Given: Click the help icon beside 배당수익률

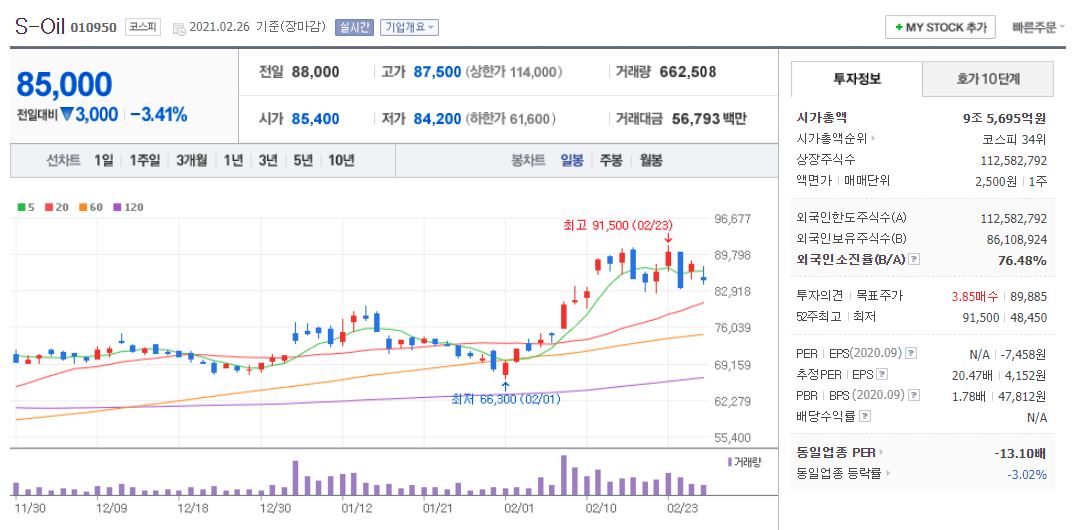Looking at the screenshot, I should click(x=865, y=416).
